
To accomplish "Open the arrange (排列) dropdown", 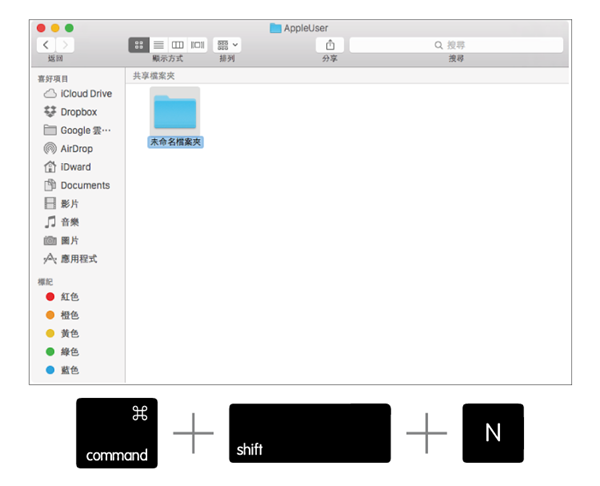I will point(227,45).
